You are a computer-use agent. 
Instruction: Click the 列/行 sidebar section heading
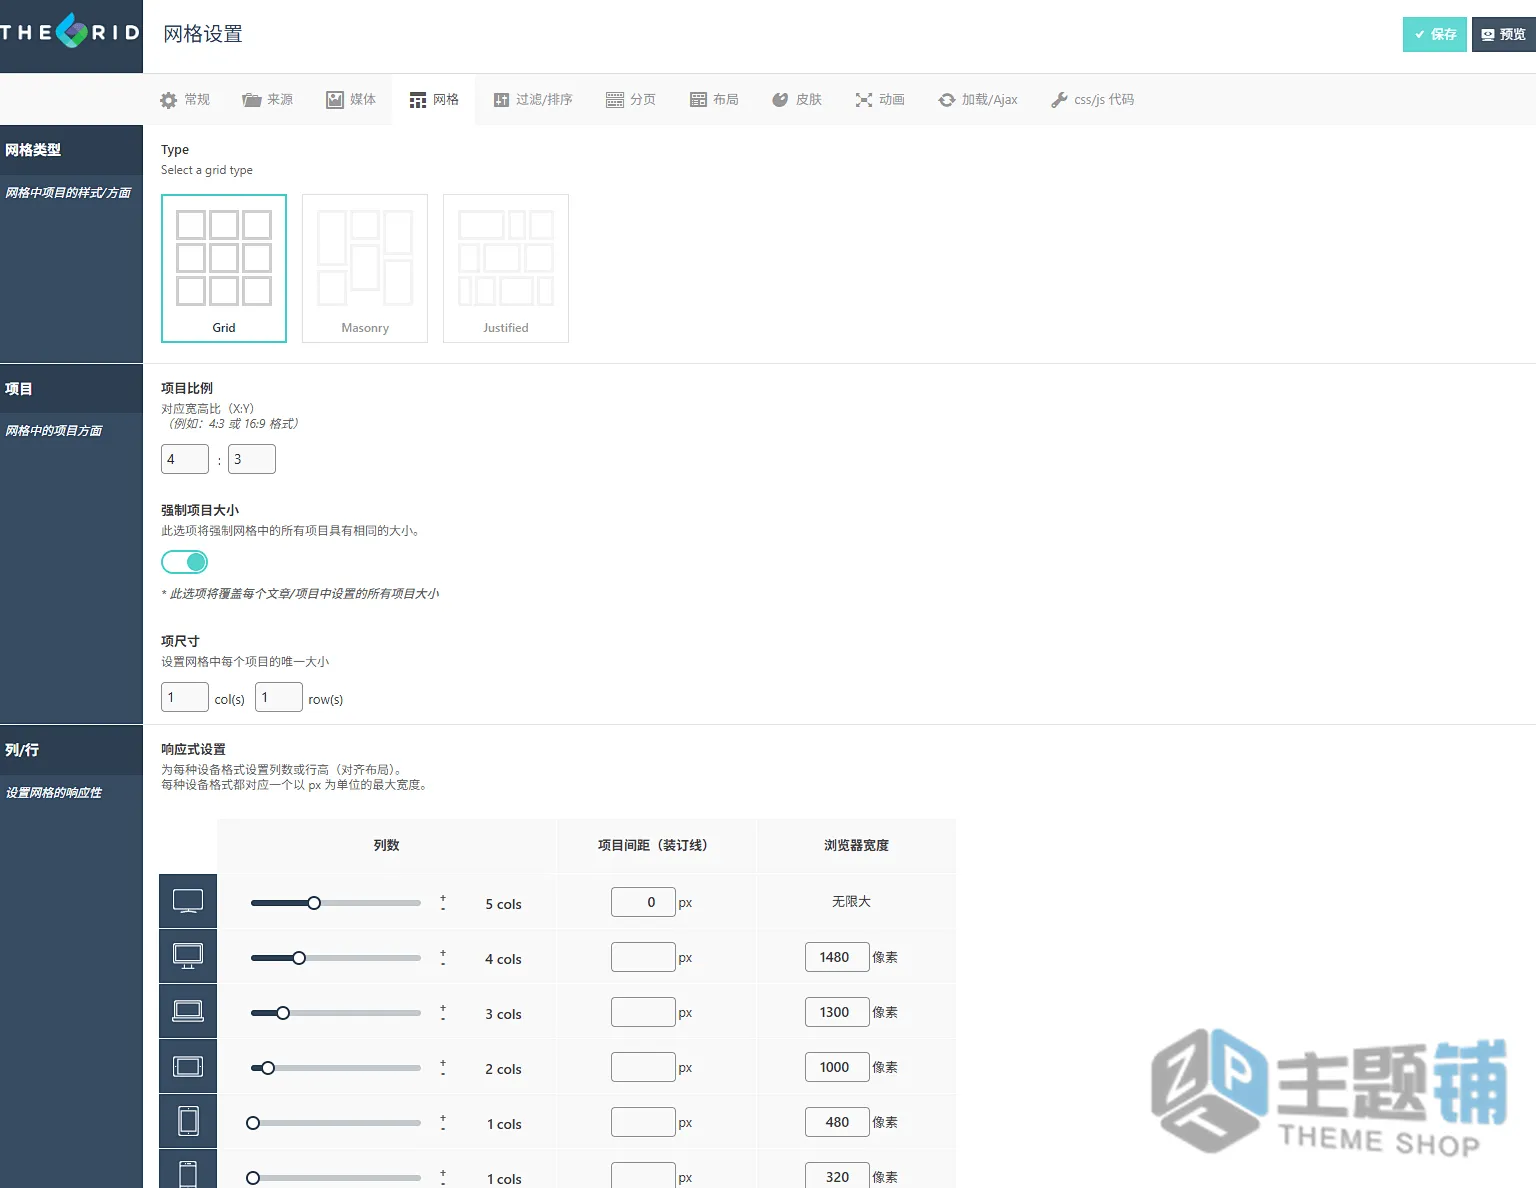tap(22, 750)
